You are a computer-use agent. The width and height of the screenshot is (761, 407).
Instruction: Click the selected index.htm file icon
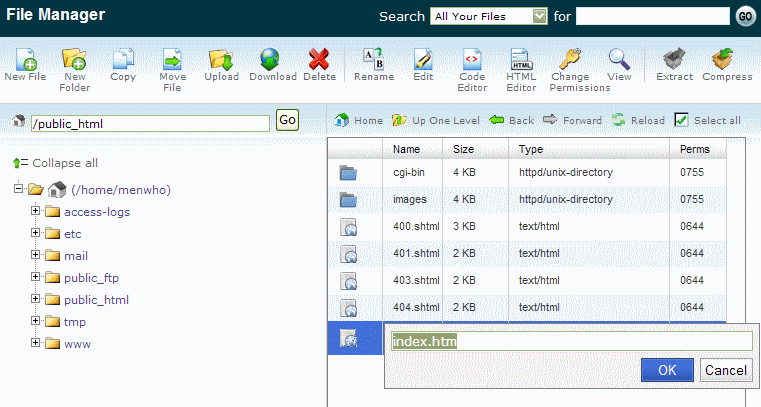pyautogui.click(x=348, y=338)
